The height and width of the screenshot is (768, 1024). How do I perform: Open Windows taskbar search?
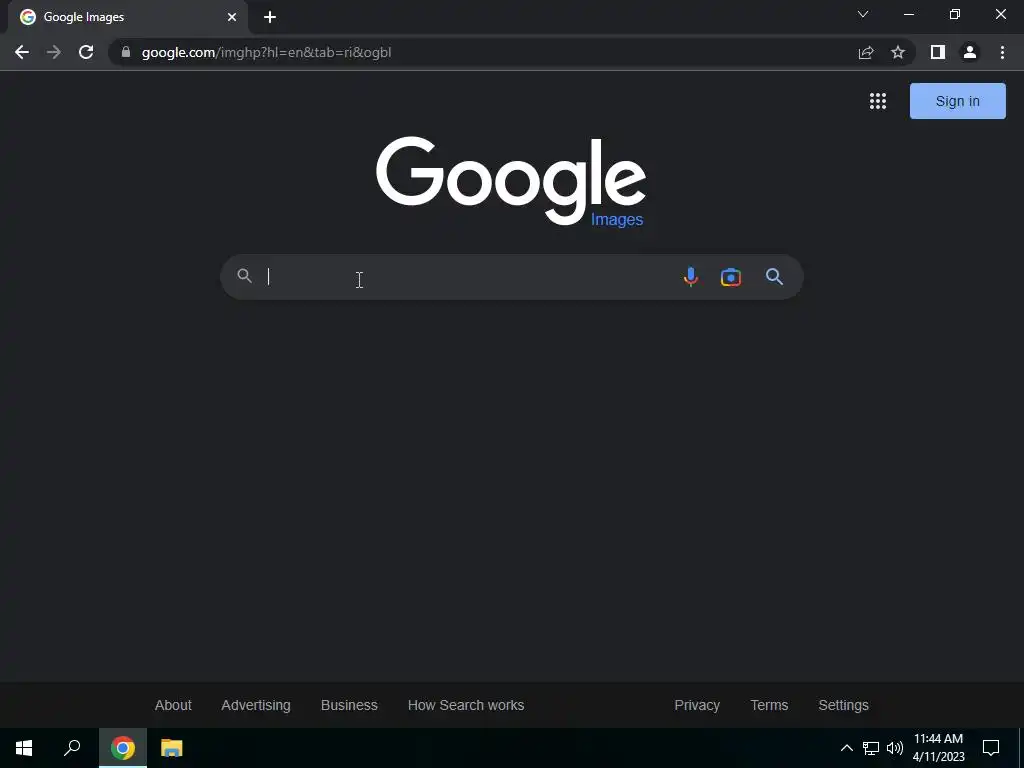(72, 748)
